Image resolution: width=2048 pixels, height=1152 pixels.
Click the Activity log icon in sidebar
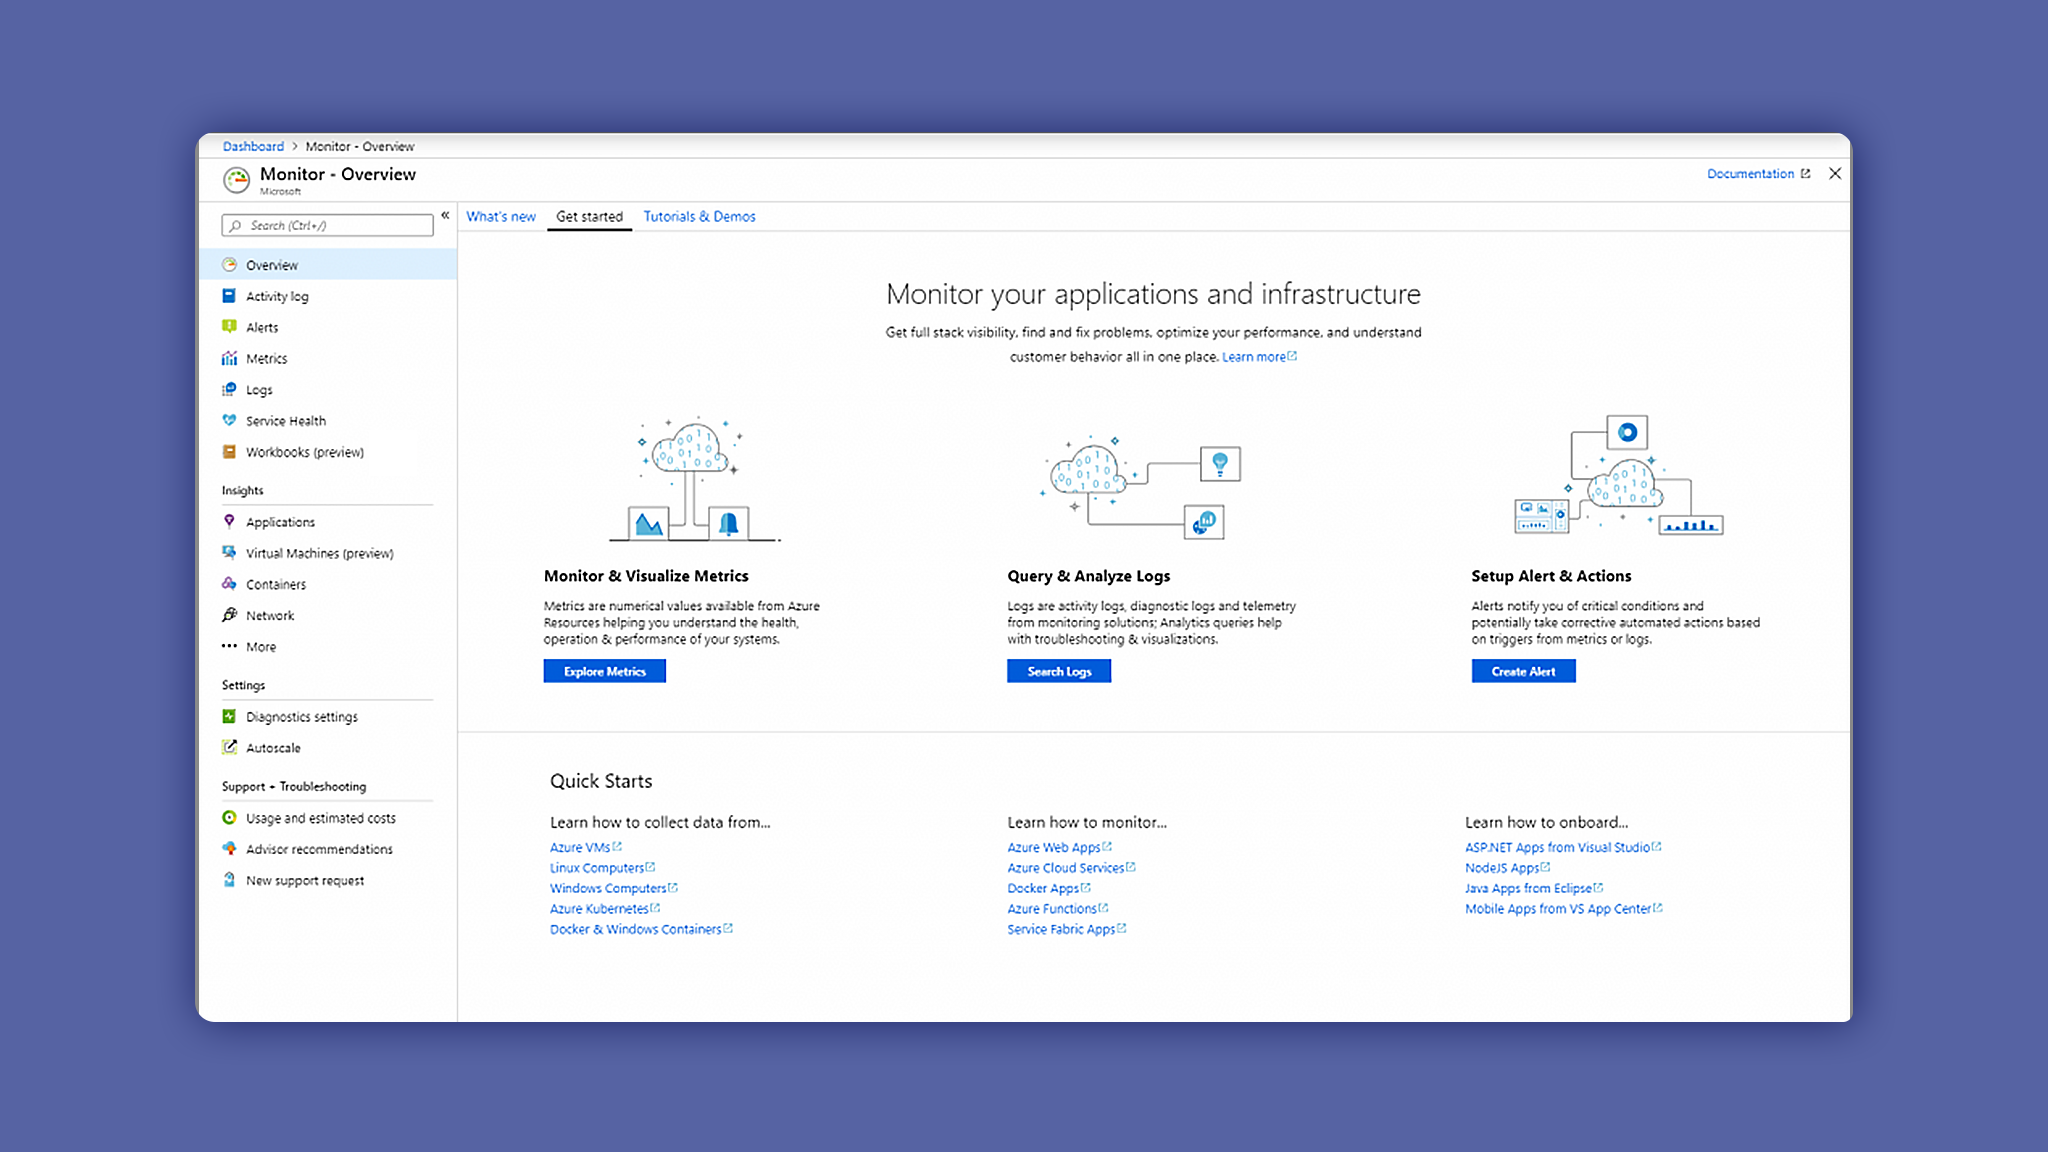pos(229,296)
